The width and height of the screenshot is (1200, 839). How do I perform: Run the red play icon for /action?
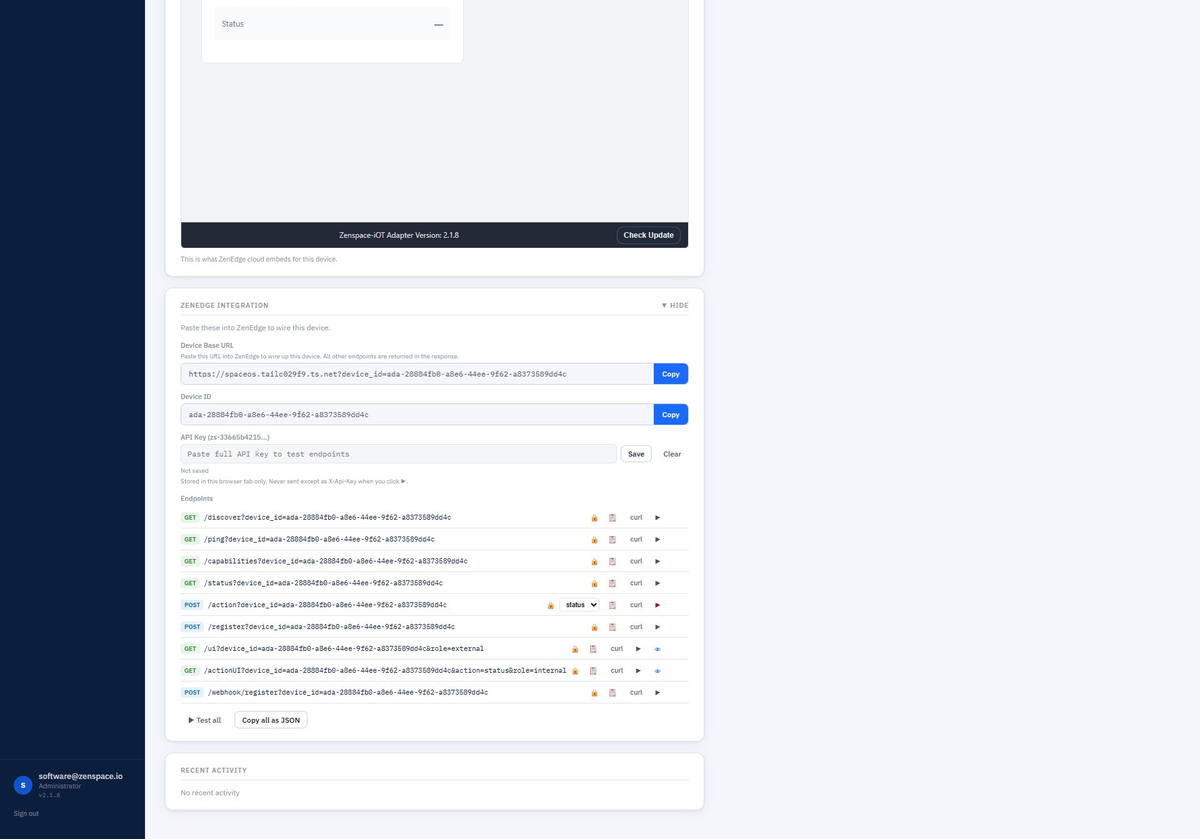click(x=657, y=605)
